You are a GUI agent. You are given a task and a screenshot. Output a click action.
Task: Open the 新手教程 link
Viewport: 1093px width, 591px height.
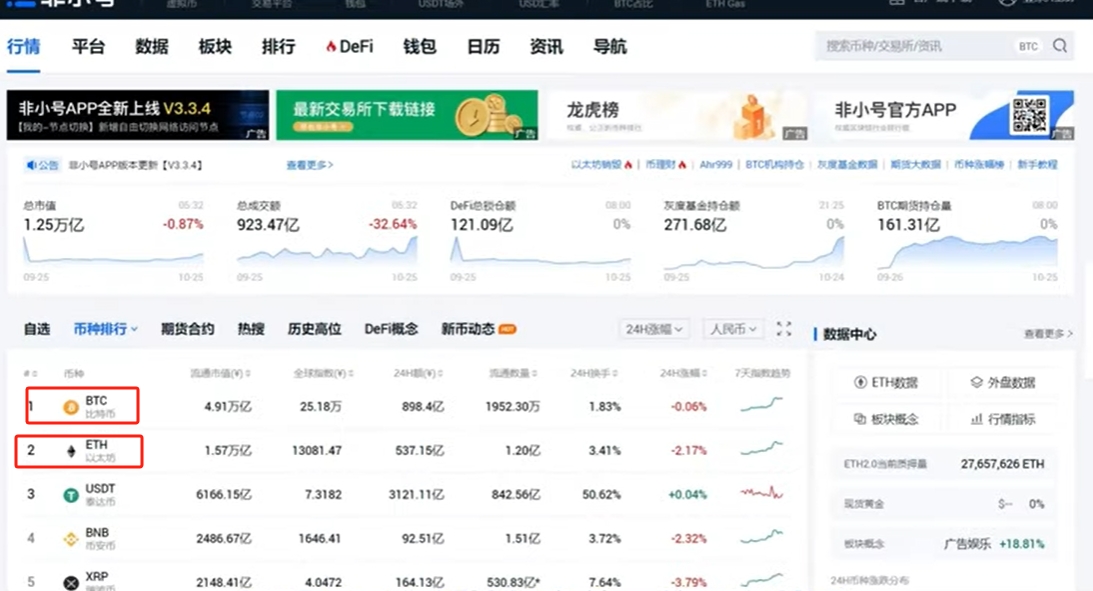[x=1037, y=164]
